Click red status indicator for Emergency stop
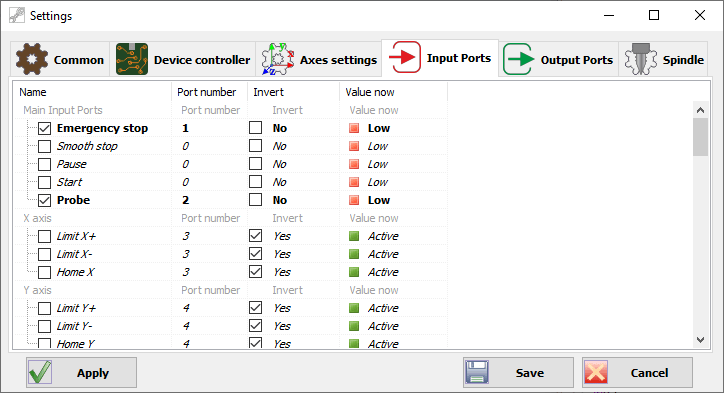The image size is (724, 393). click(354, 128)
